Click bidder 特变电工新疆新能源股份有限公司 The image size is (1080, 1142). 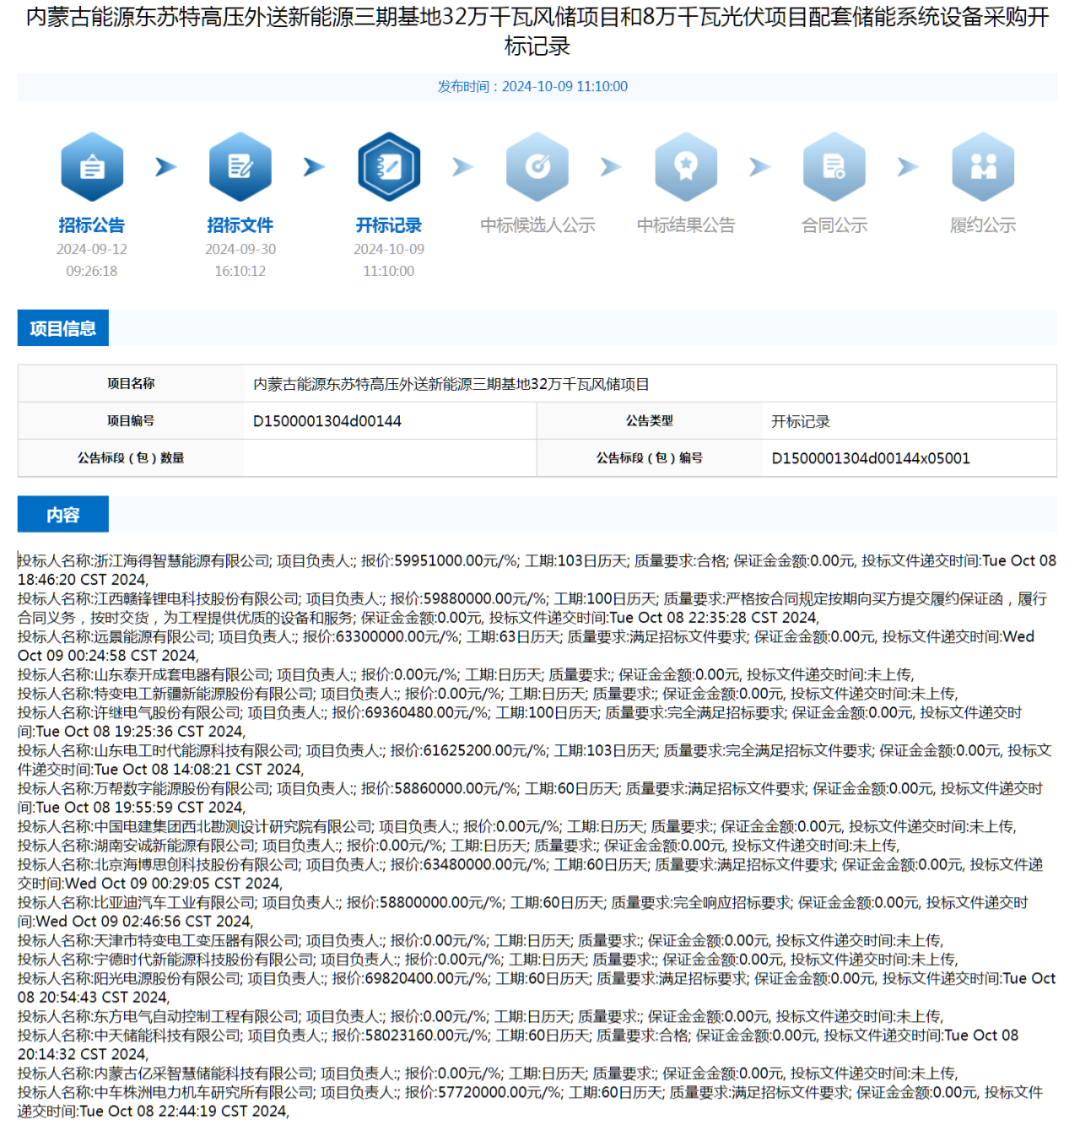(x=204, y=693)
